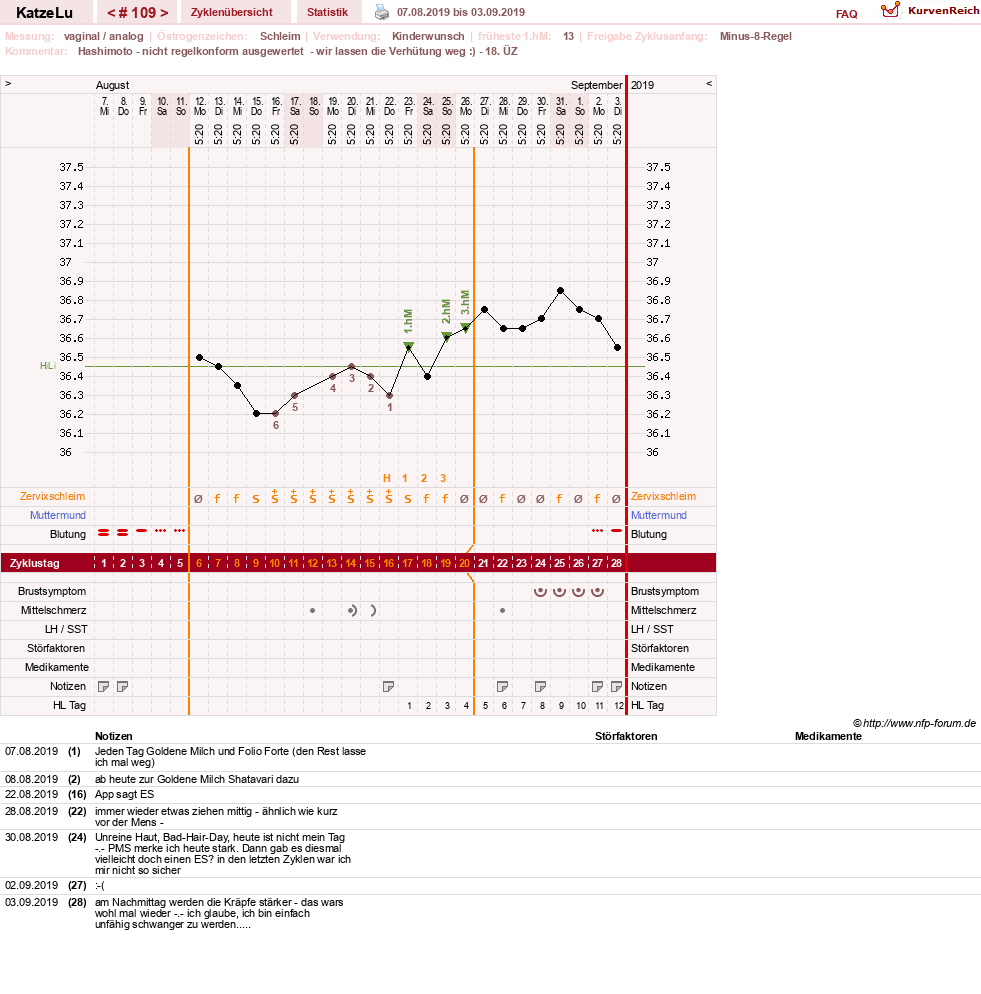
Task: Click the 'vaginal / analog' measurement value
Action: [x=103, y=36]
